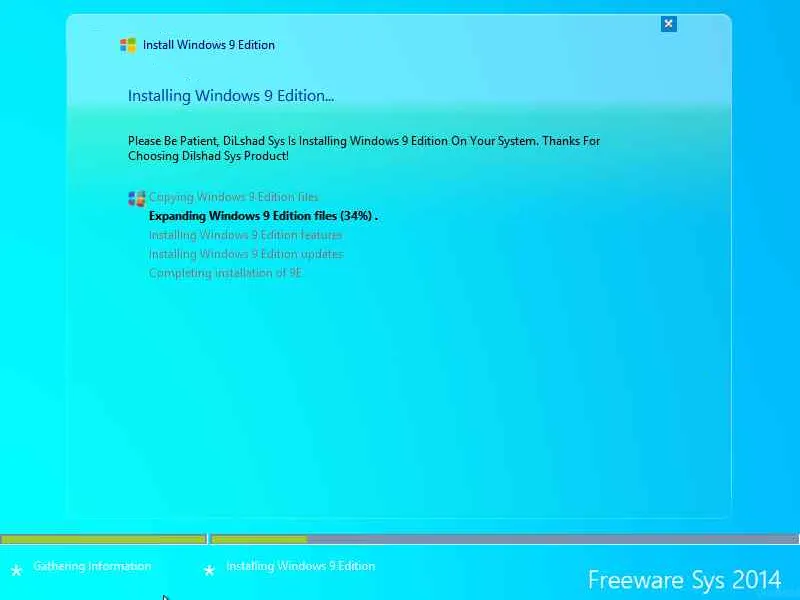
Task: Click the bottom 'Installing Windows 9 Edition' stage label
Action: pos(301,566)
